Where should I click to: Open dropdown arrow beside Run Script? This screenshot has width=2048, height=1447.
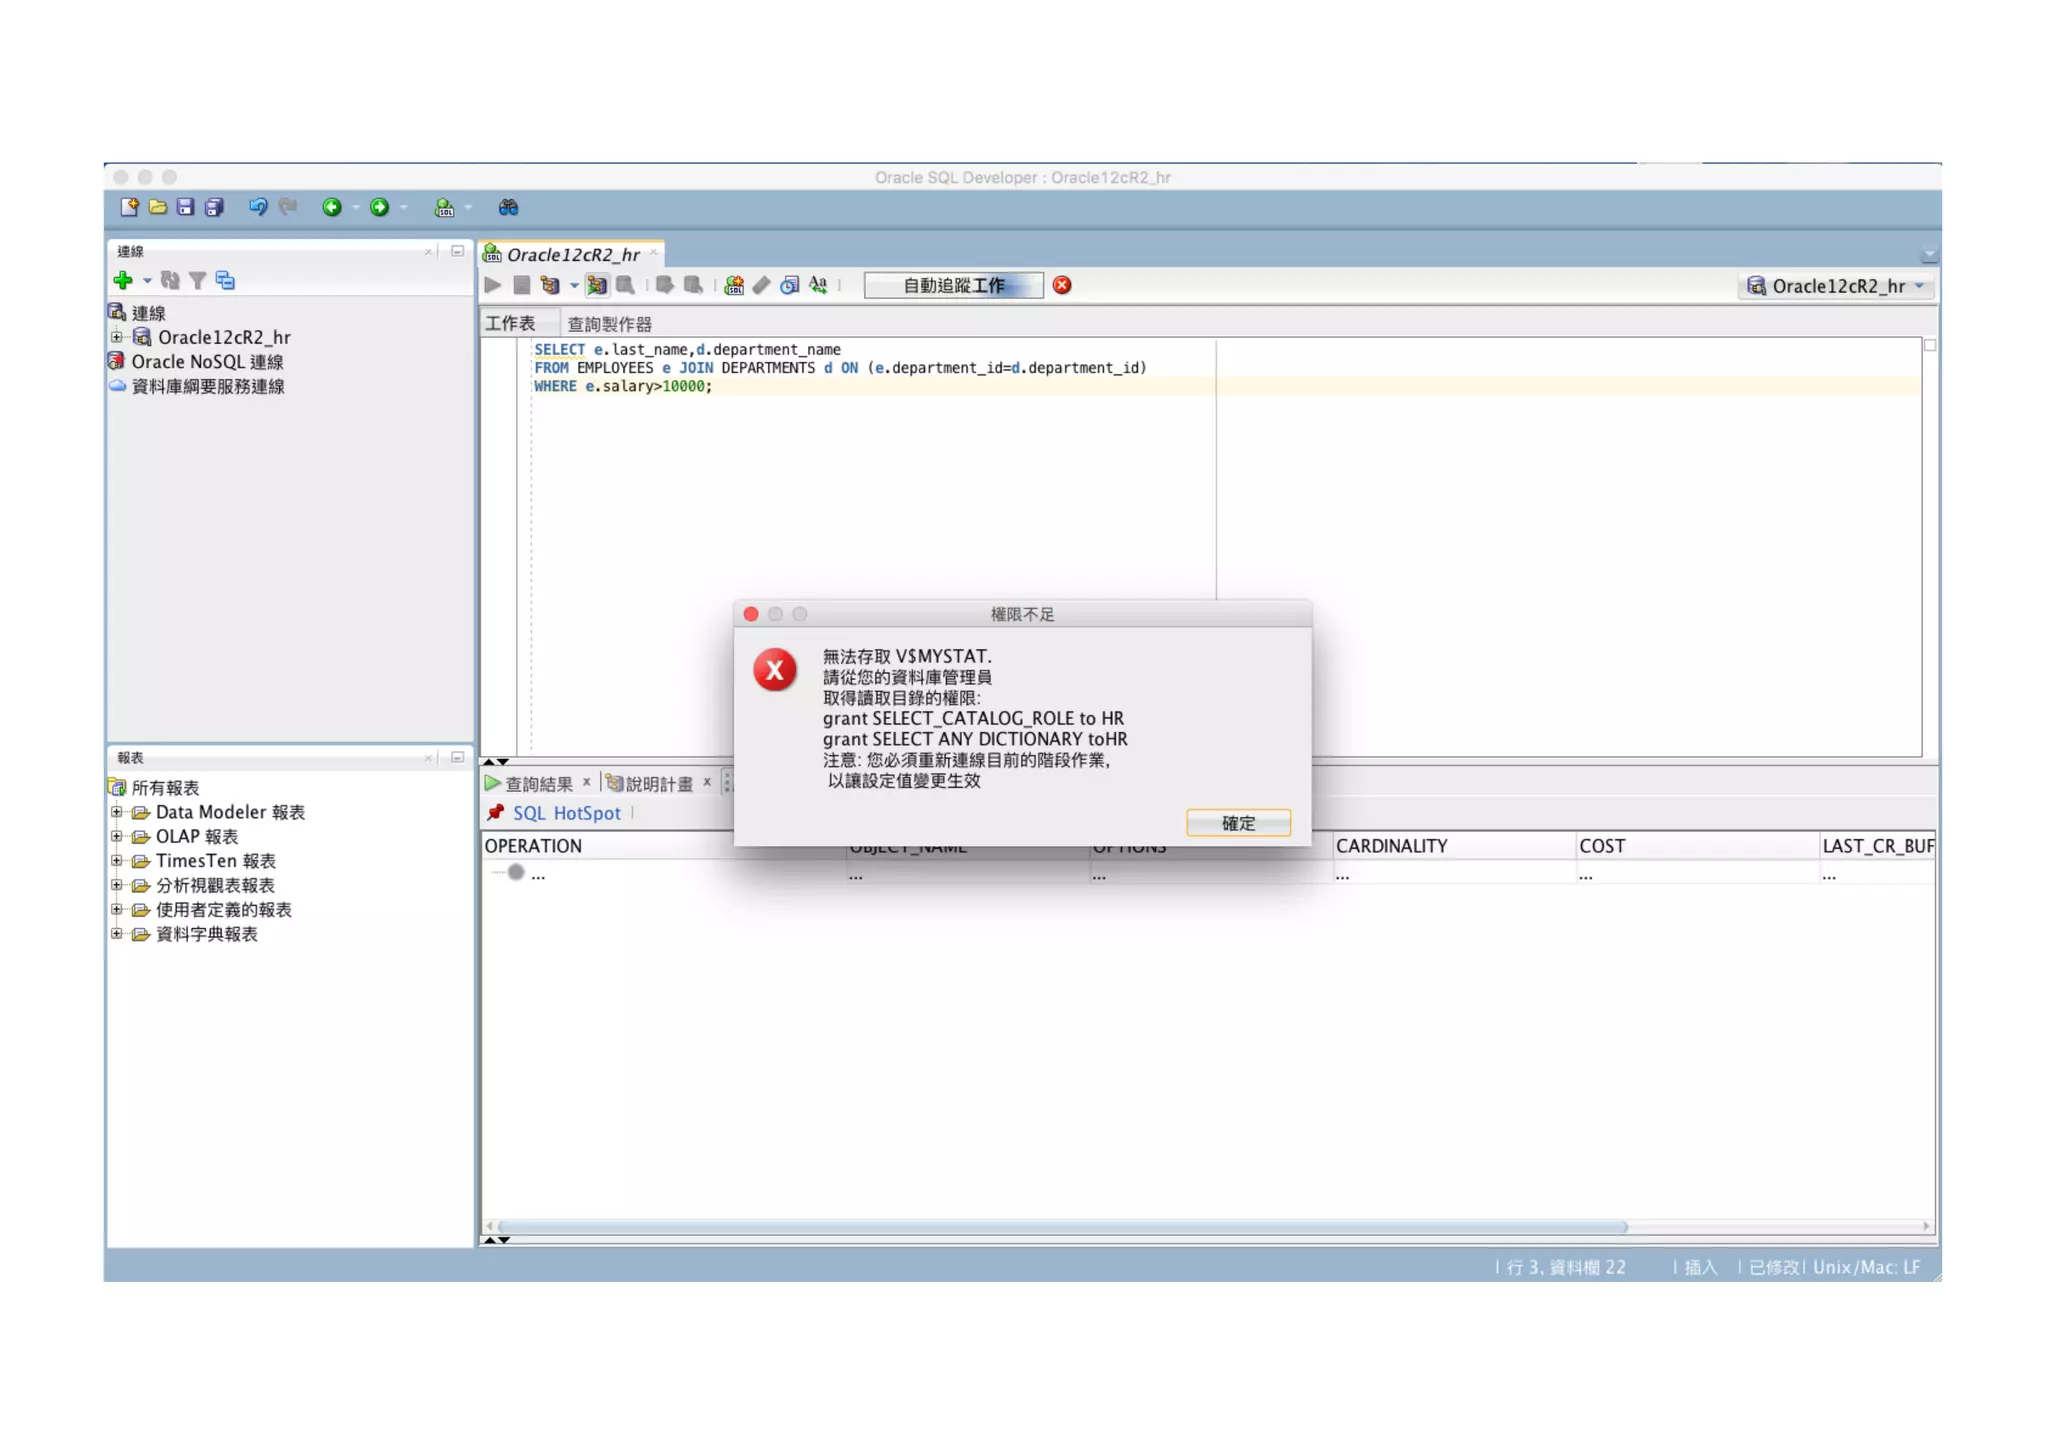pos(574,286)
